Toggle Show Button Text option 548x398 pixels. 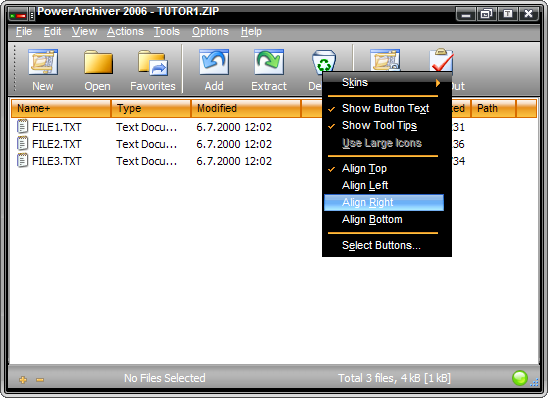(384, 108)
